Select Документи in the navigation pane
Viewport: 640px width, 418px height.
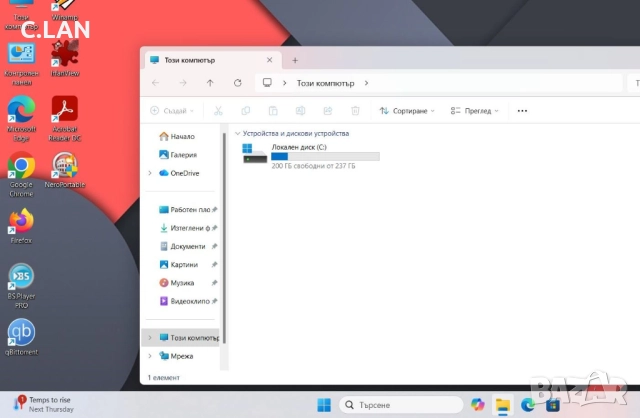[x=187, y=246]
